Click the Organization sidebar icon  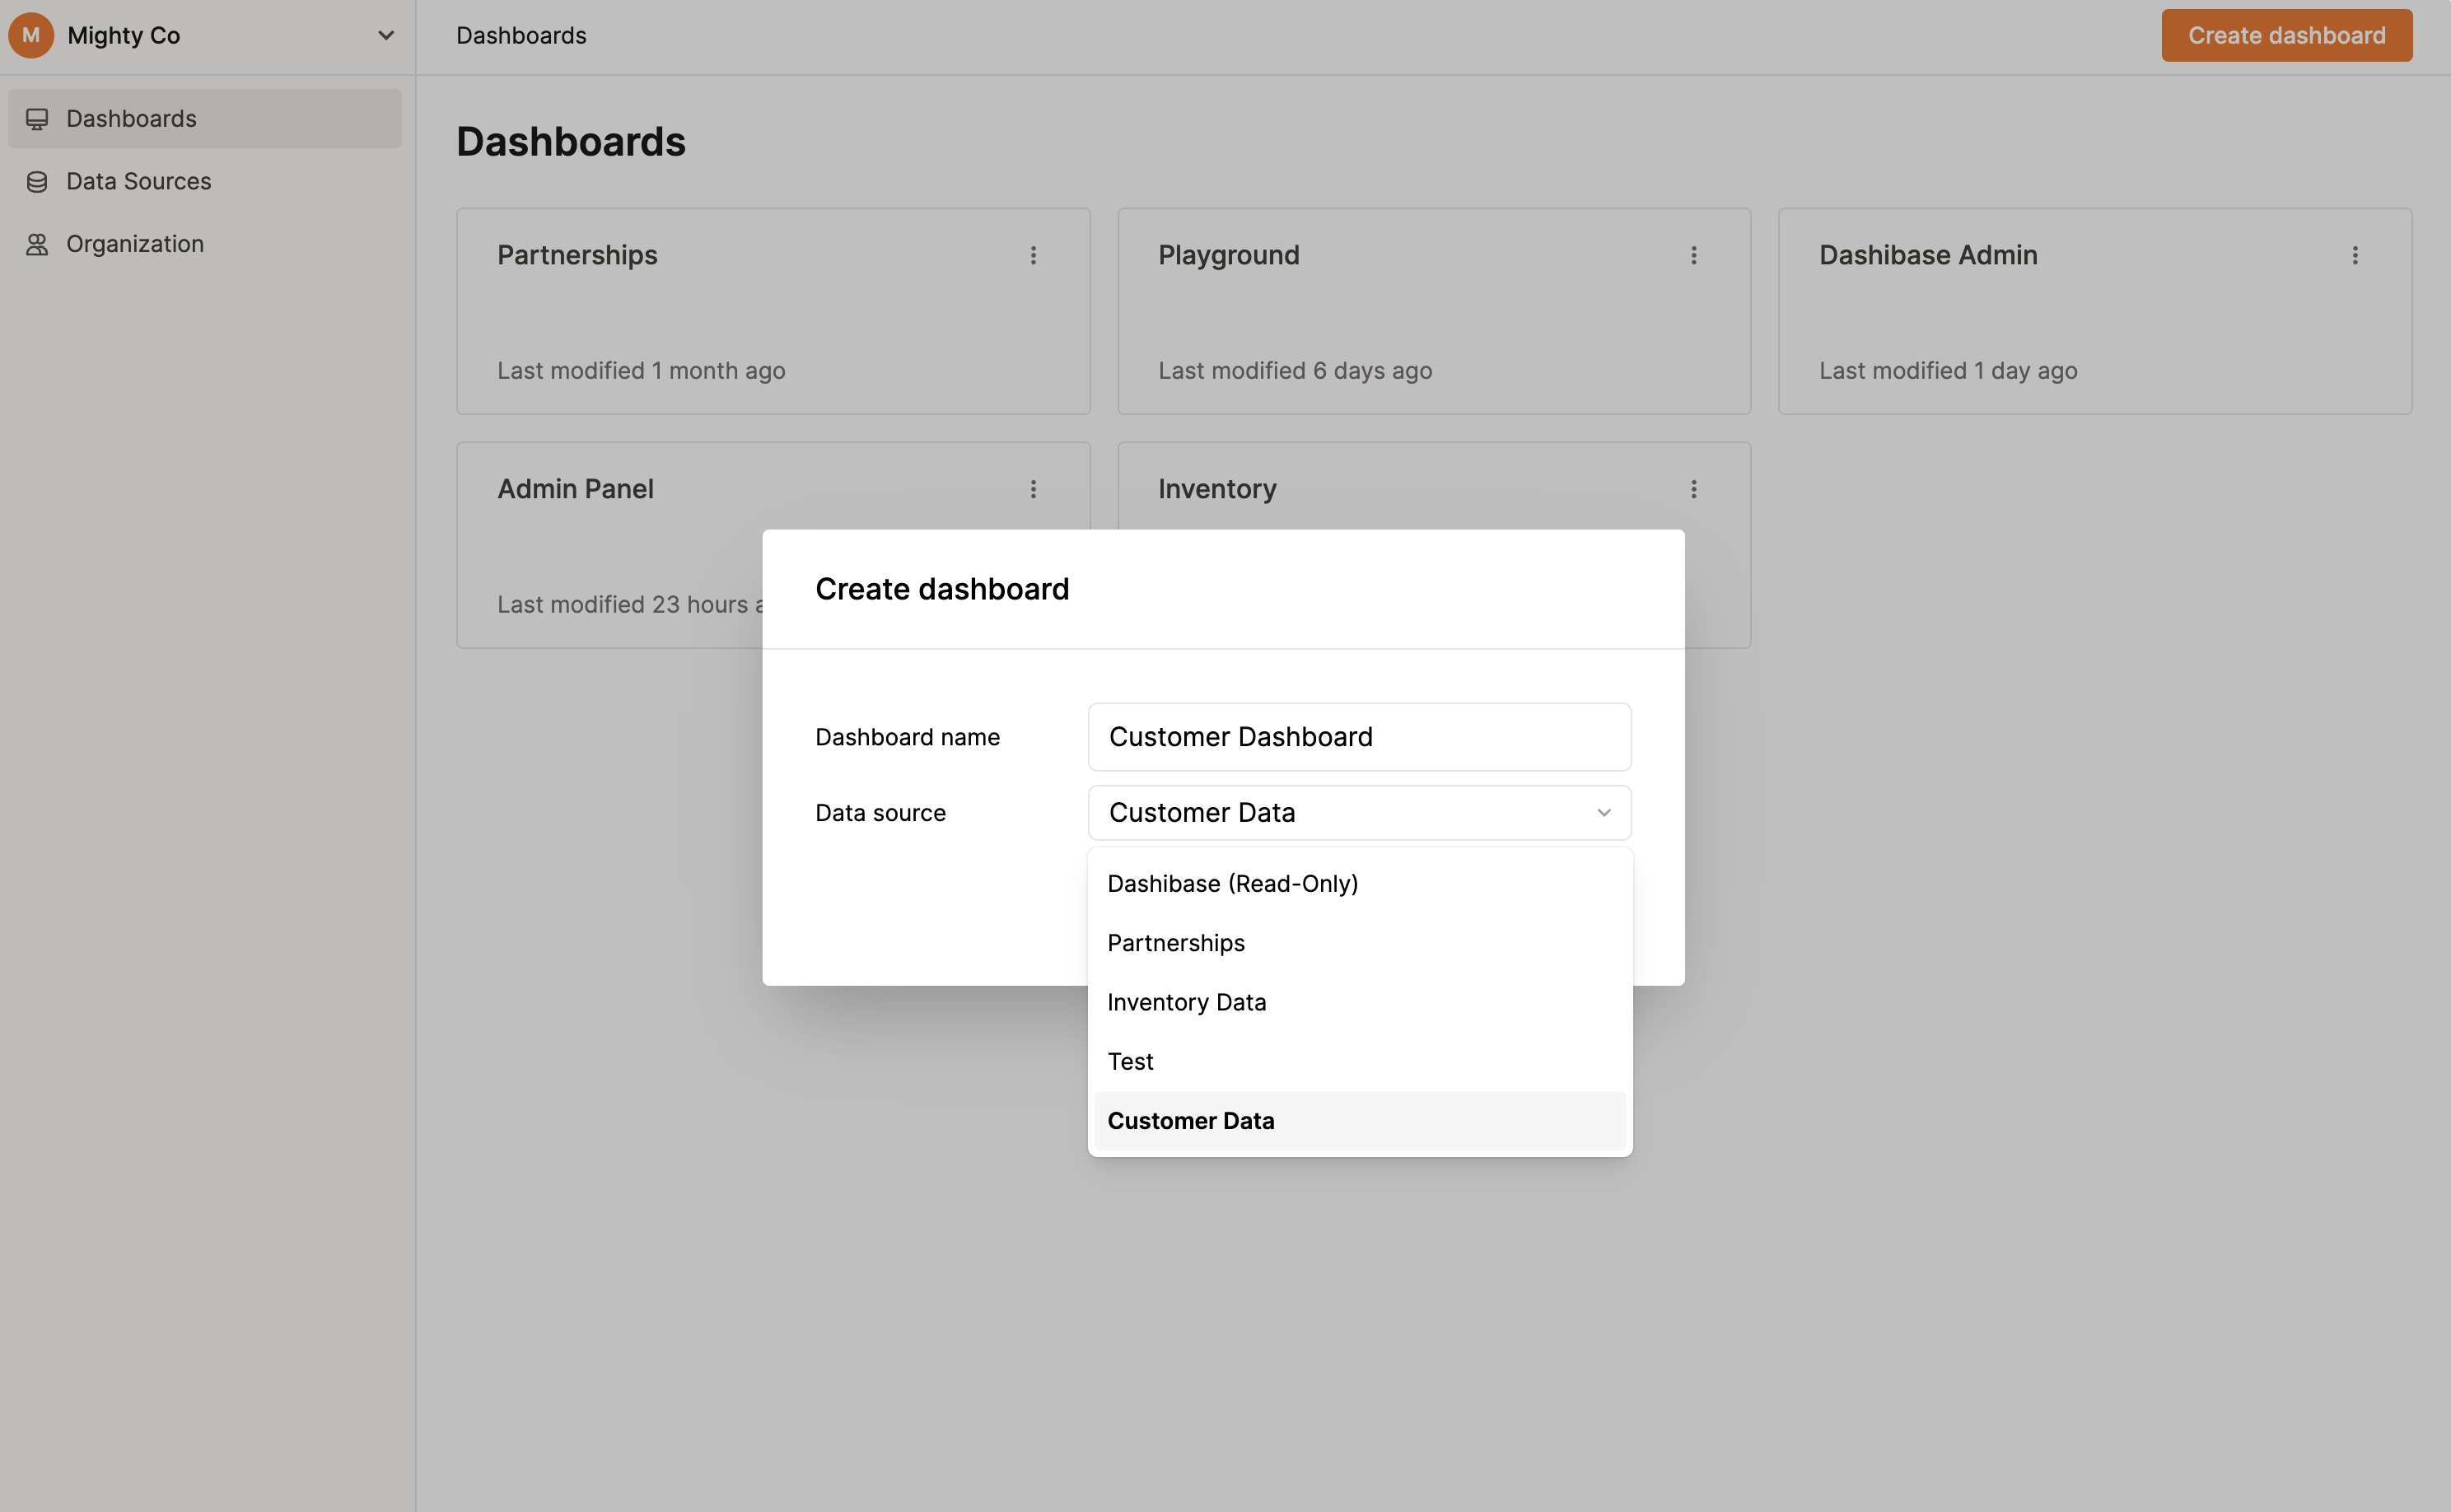[x=37, y=243]
